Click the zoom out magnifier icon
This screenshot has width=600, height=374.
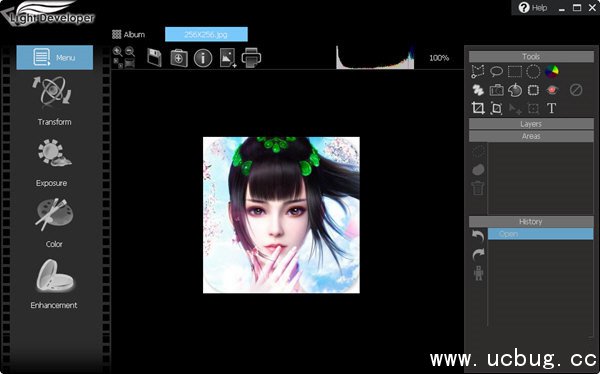pos(130,51)
